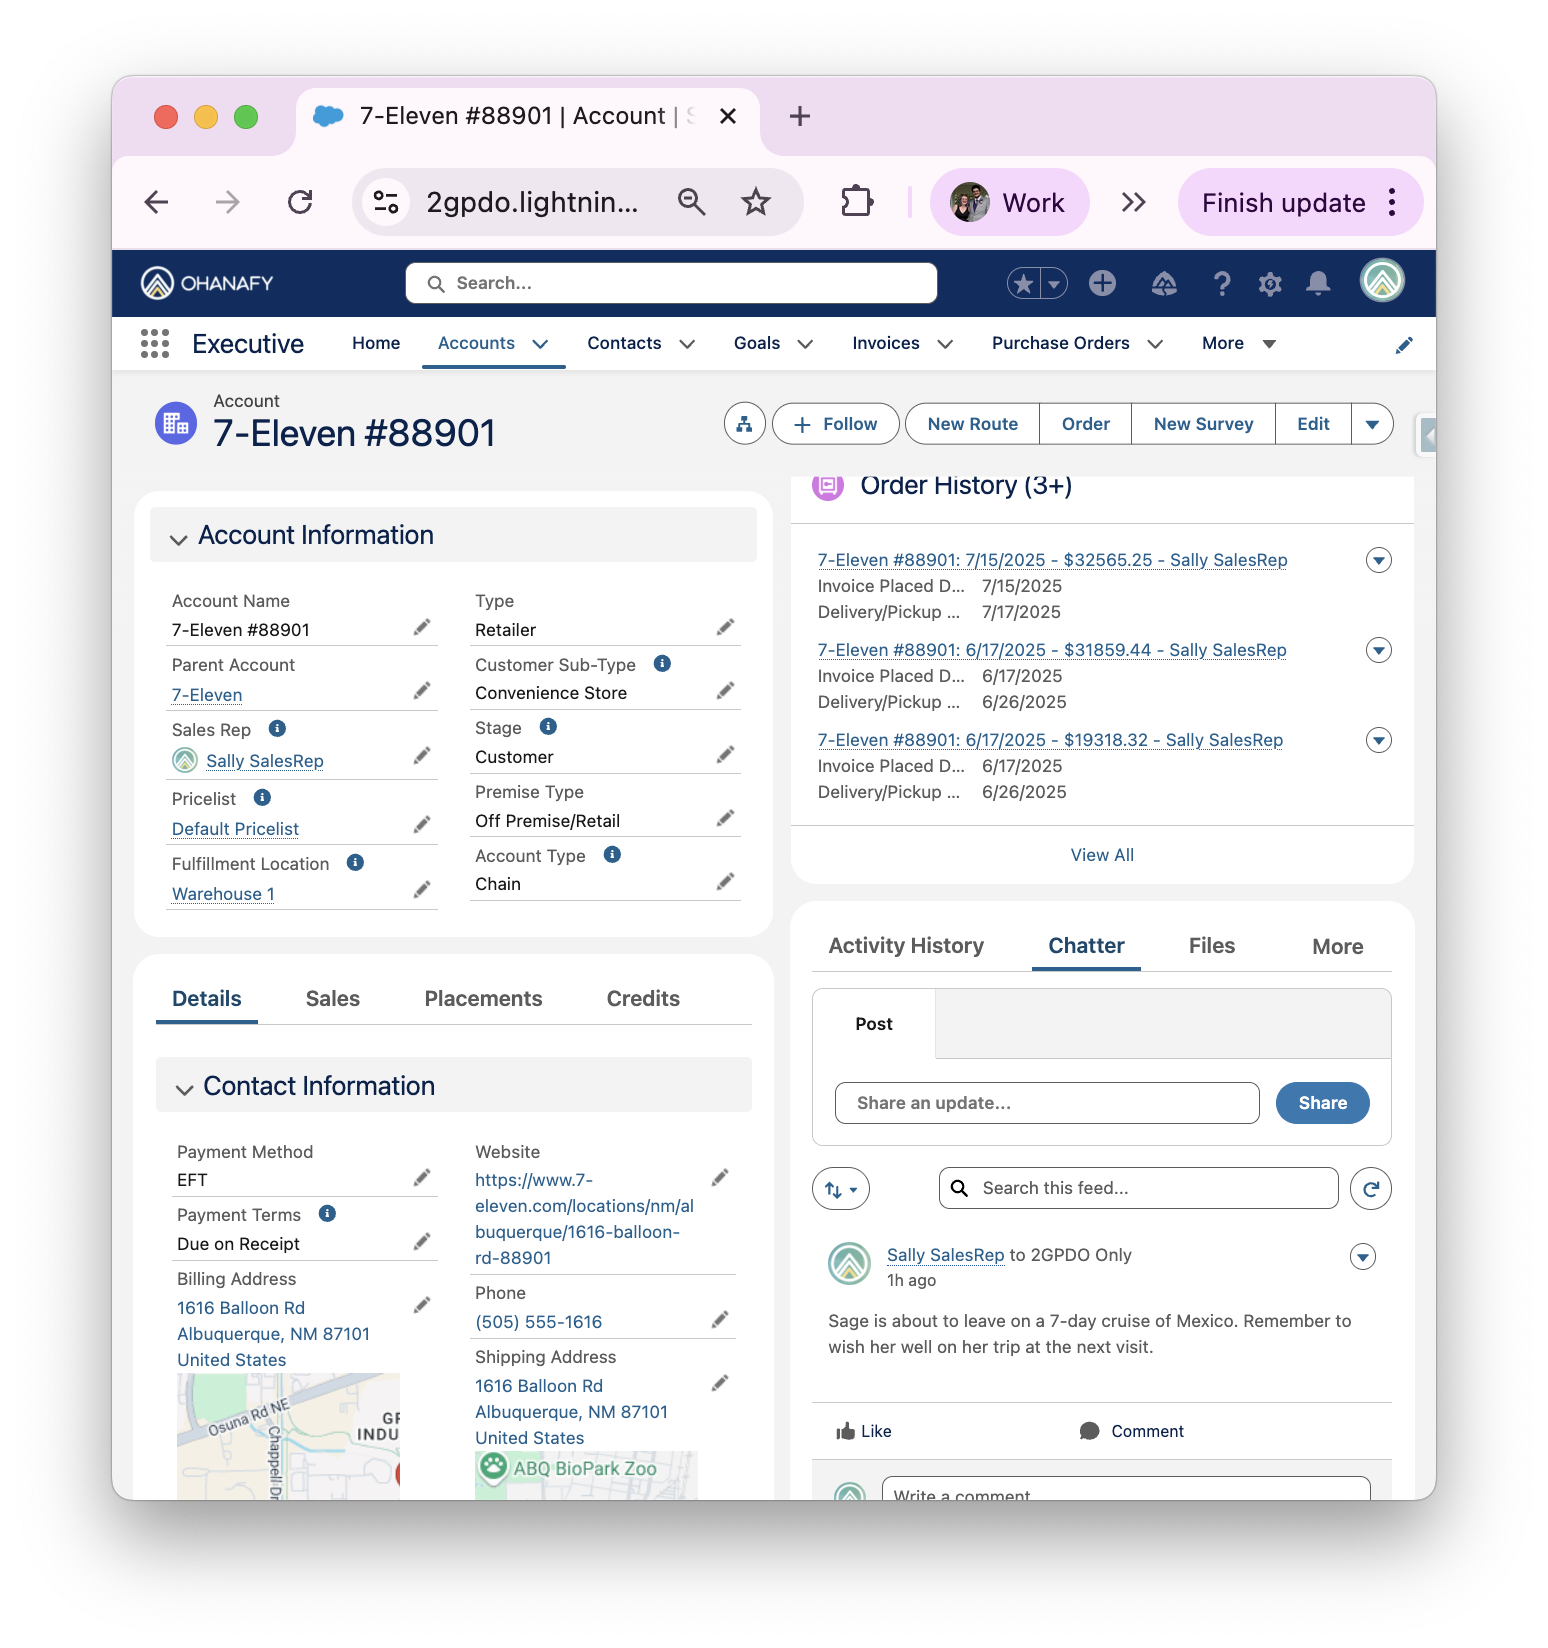Open actions menu for 7/15/2025 order
Viewport: 1548px width, 1648px height.
pos(1379,560)
